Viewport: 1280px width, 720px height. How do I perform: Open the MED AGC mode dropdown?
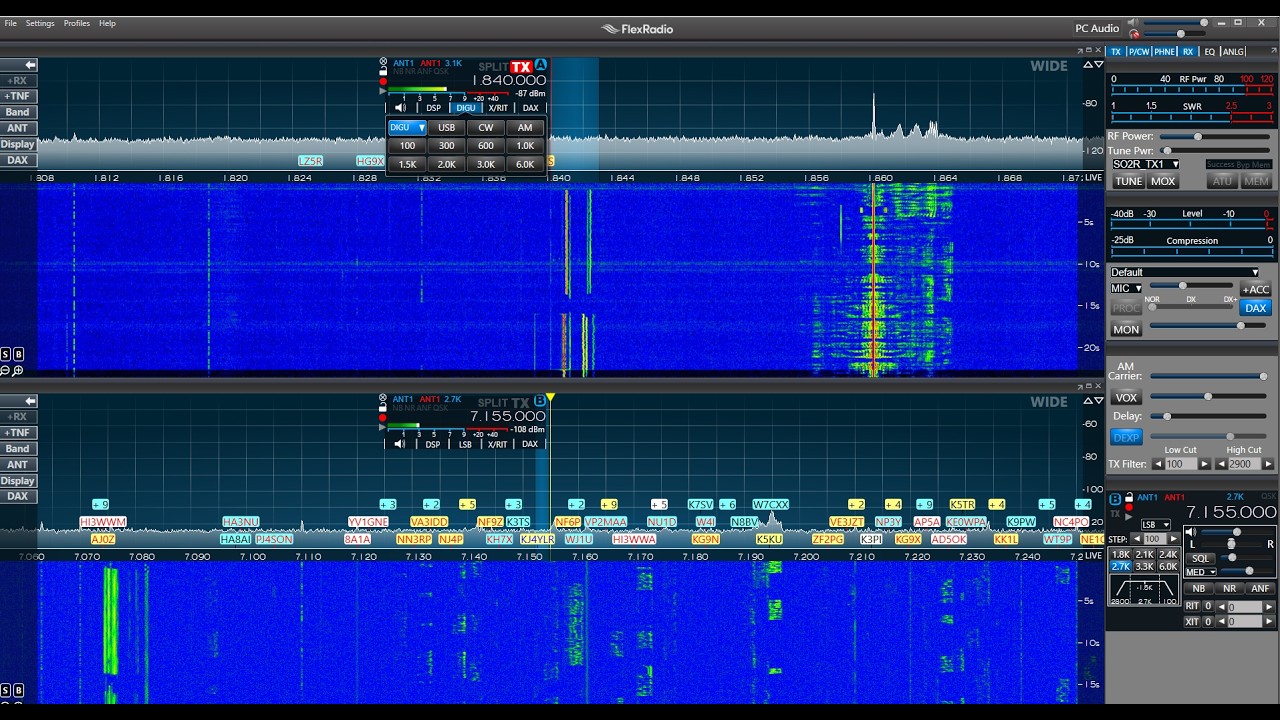1200,572
